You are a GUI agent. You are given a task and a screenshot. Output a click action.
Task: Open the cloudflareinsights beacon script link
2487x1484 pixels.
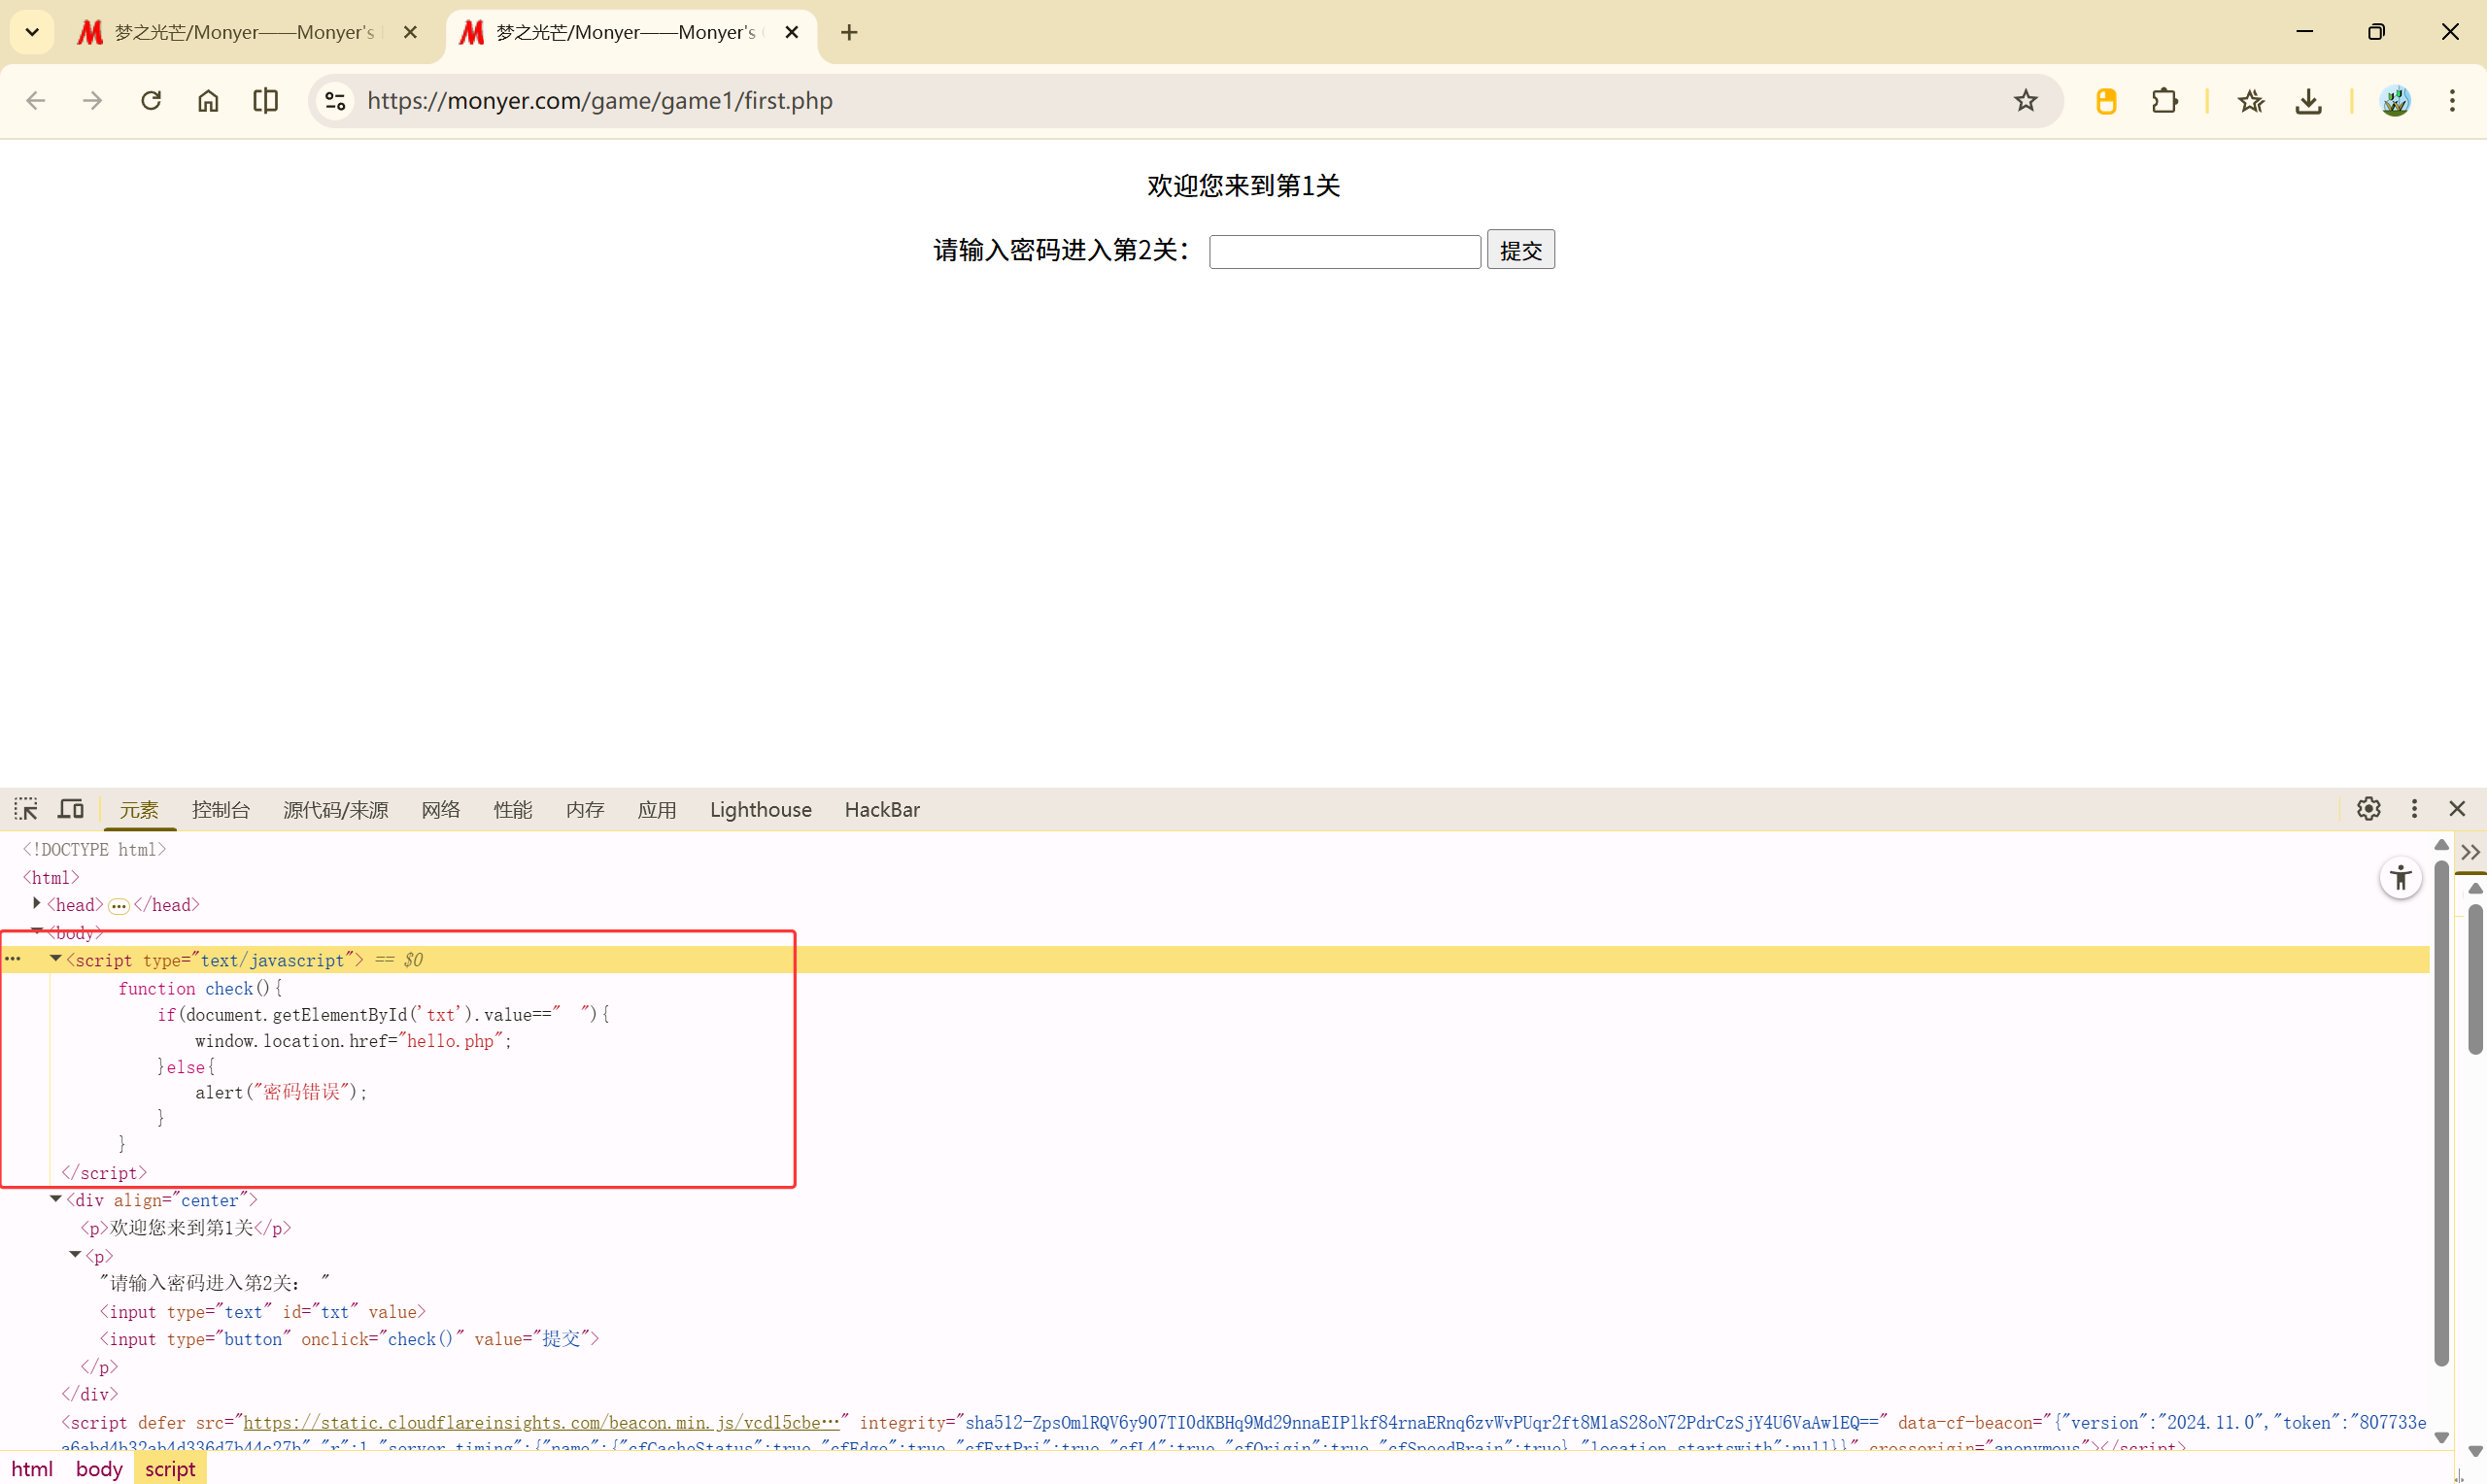(x=540, y=1422)
